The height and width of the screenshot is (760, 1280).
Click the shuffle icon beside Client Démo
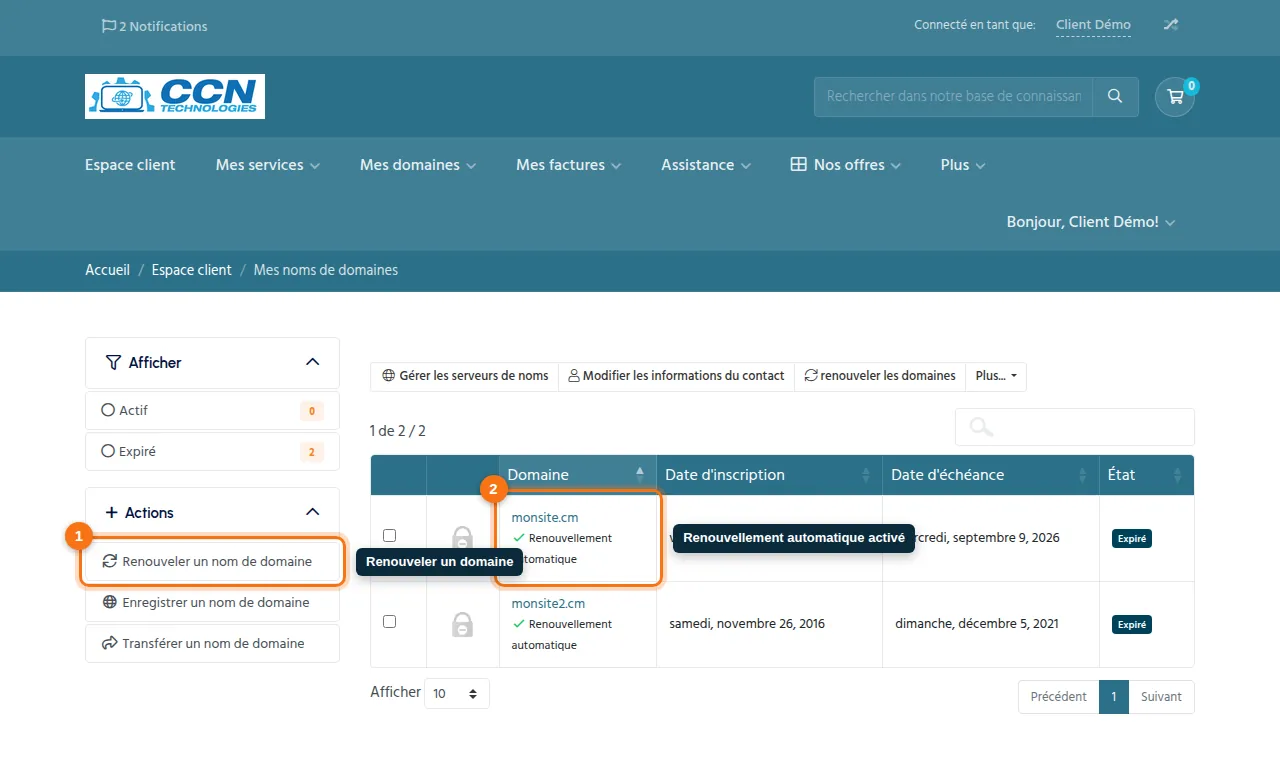pos(1170,25)
